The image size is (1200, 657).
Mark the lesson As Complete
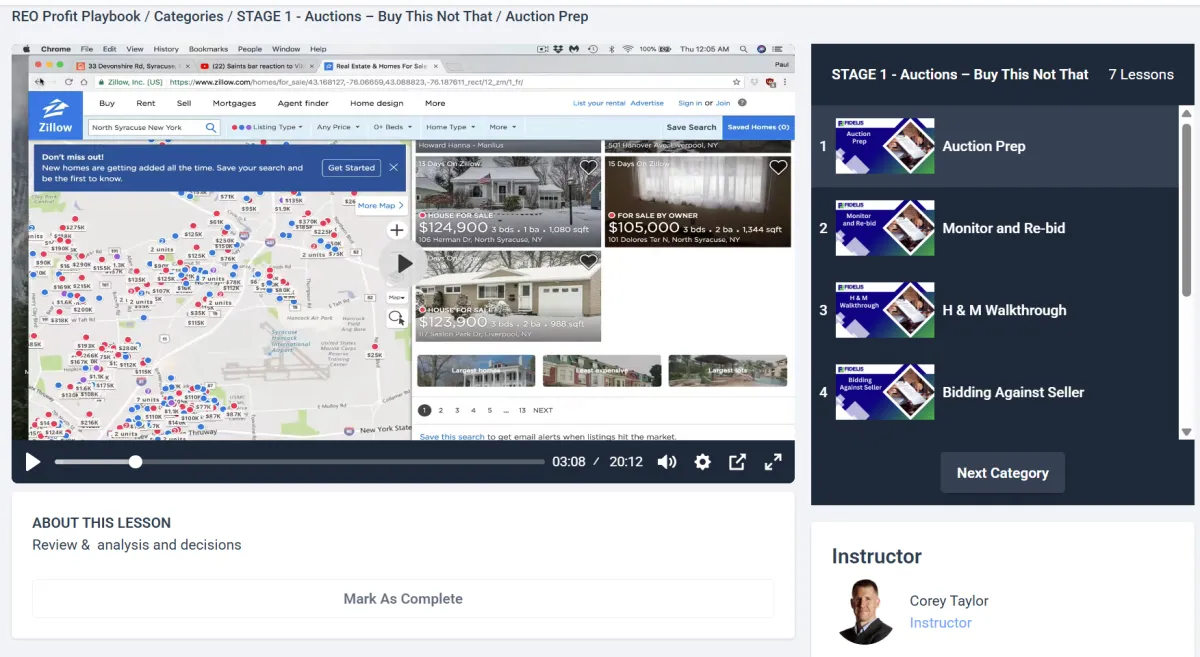point(403,599)
